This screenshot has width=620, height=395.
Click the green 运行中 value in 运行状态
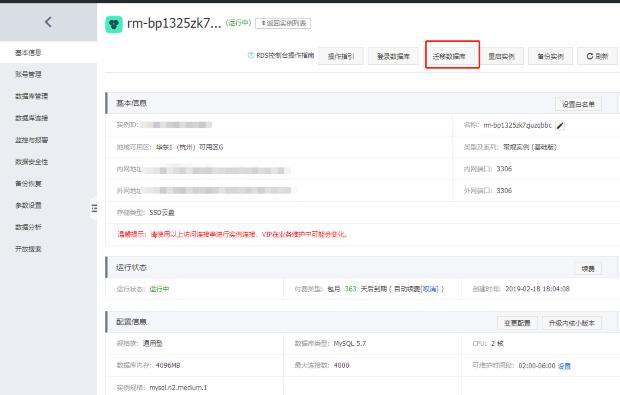pyautogui.click(x=159, y=289)
